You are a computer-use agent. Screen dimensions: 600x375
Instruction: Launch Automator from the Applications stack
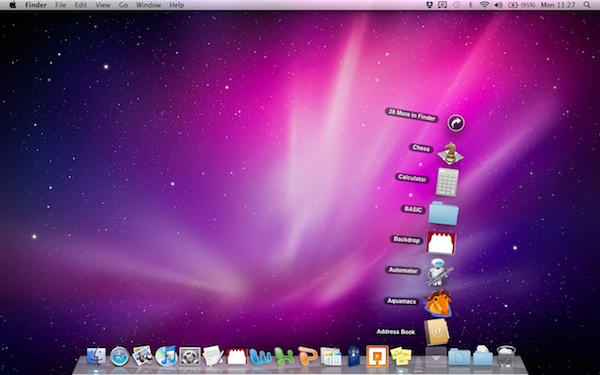point(439,272)
